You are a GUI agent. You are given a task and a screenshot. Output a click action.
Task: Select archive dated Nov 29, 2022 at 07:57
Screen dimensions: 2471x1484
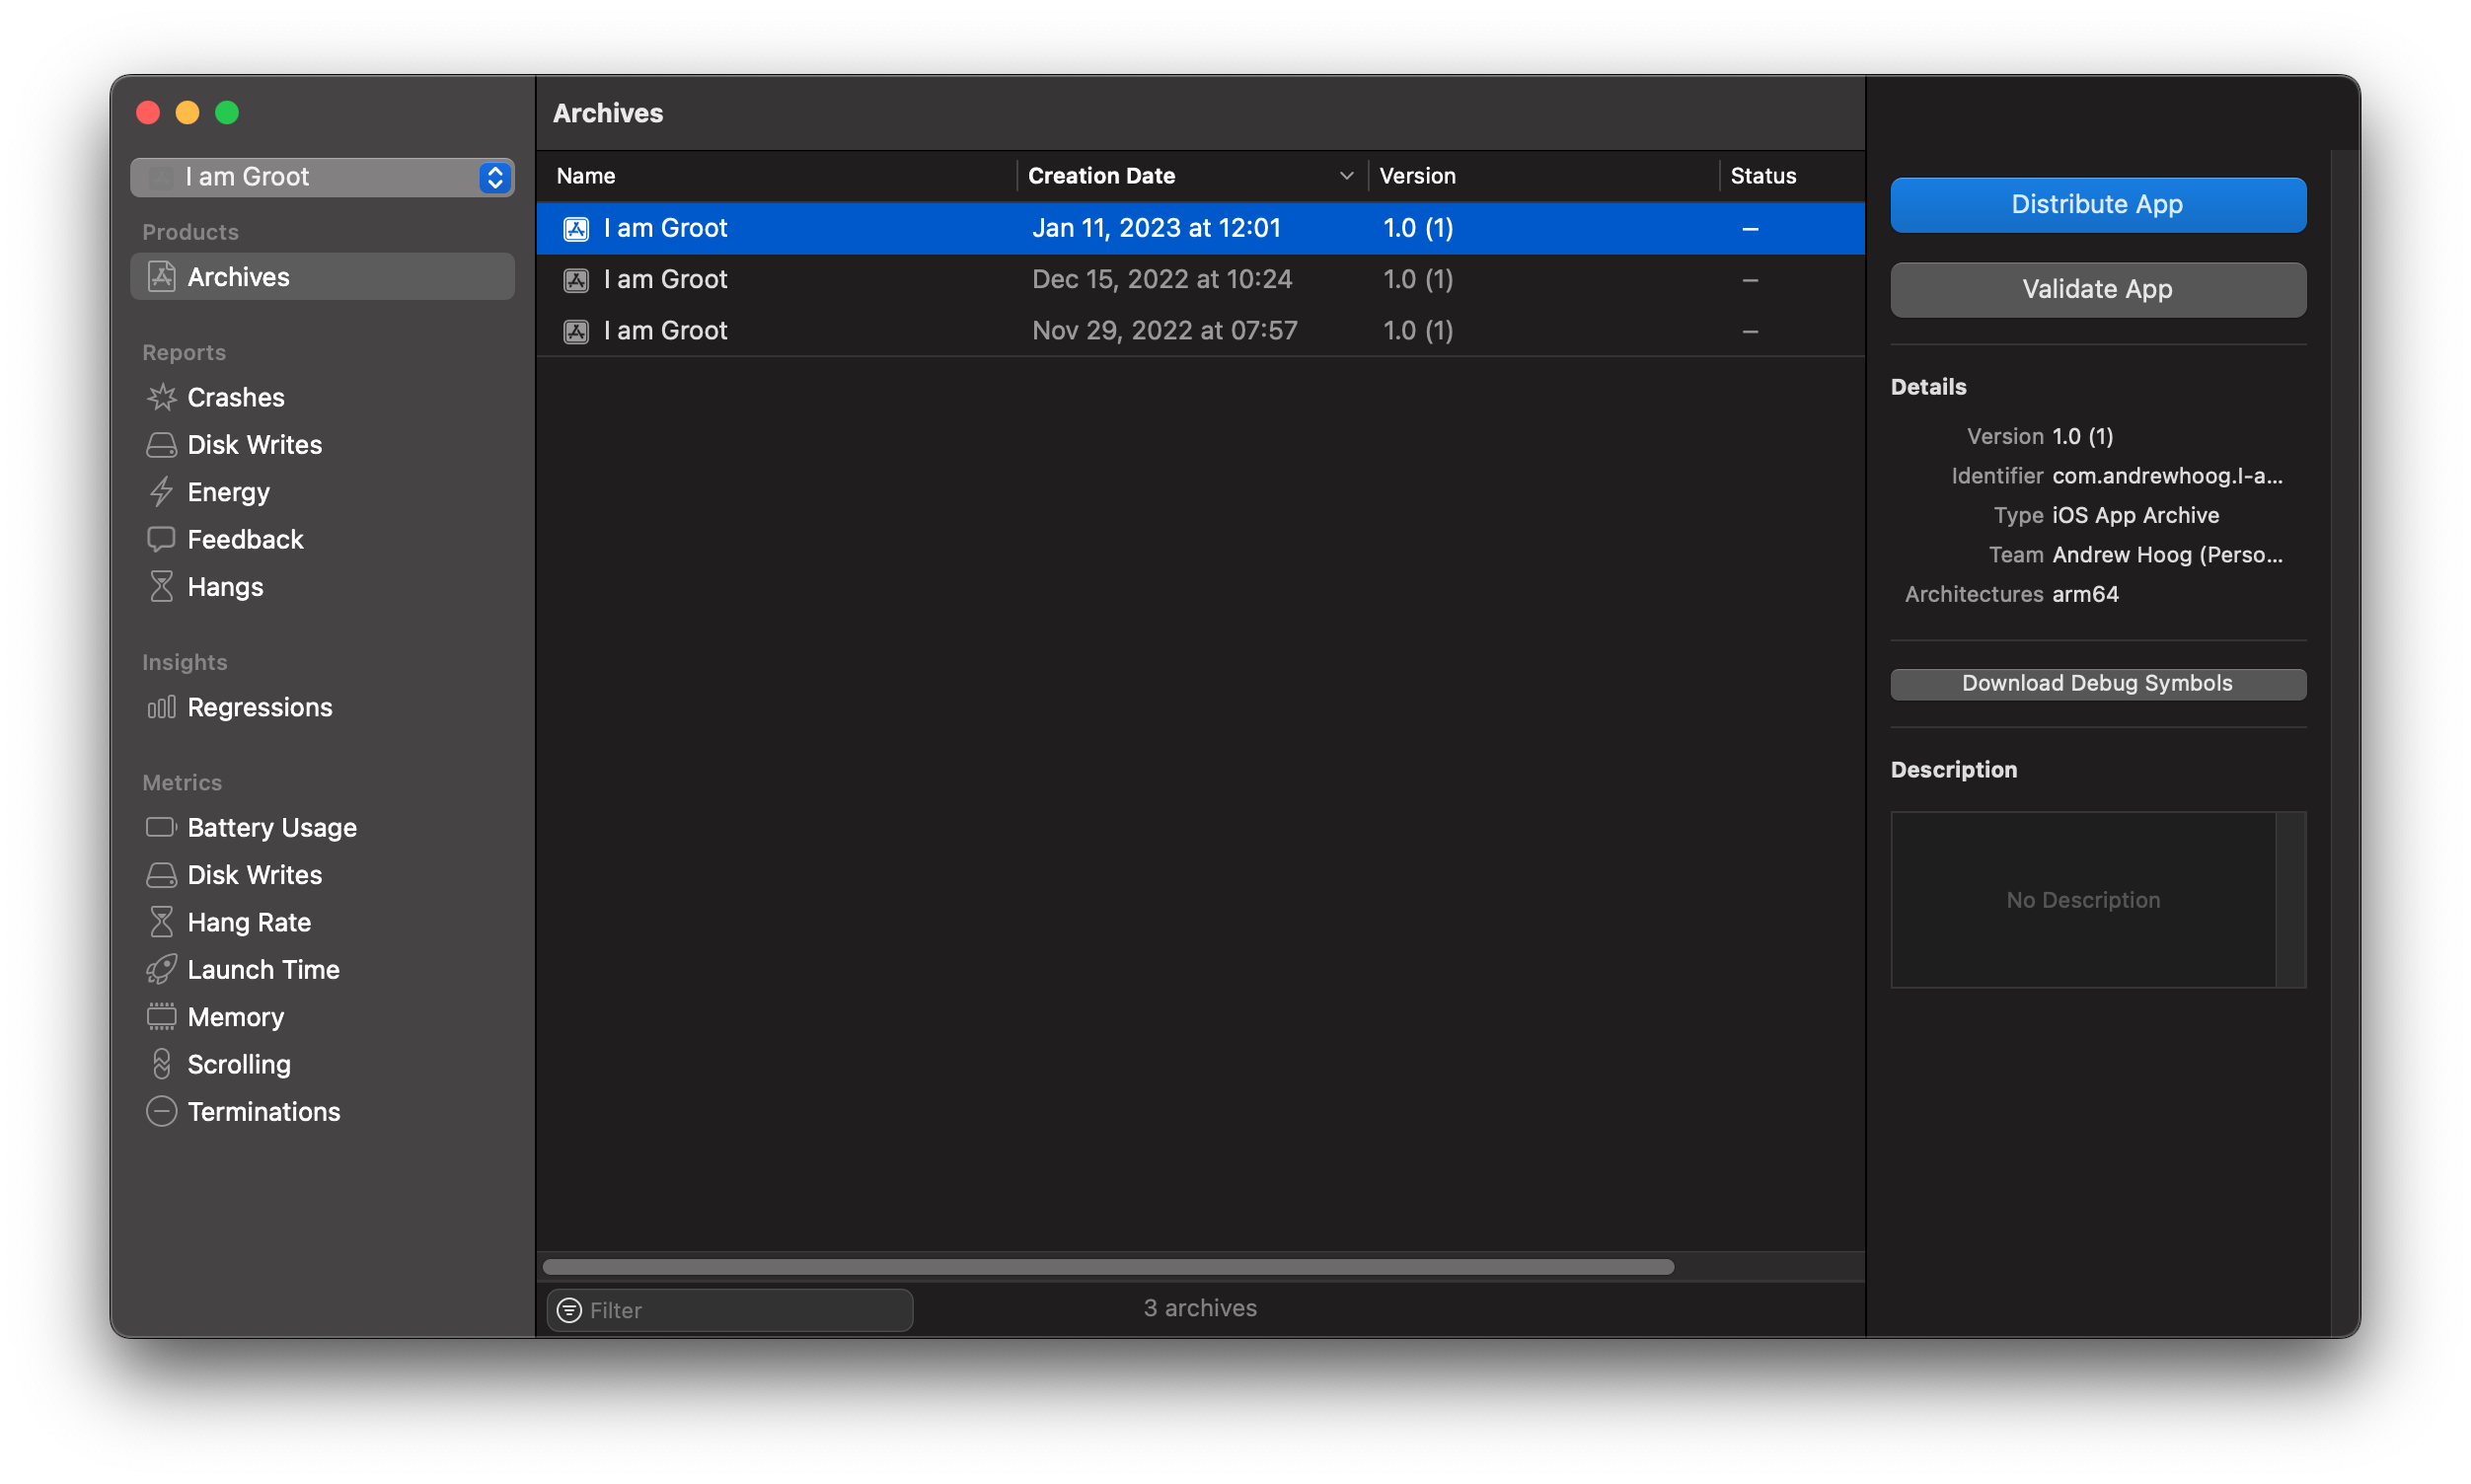[1200, 331]
